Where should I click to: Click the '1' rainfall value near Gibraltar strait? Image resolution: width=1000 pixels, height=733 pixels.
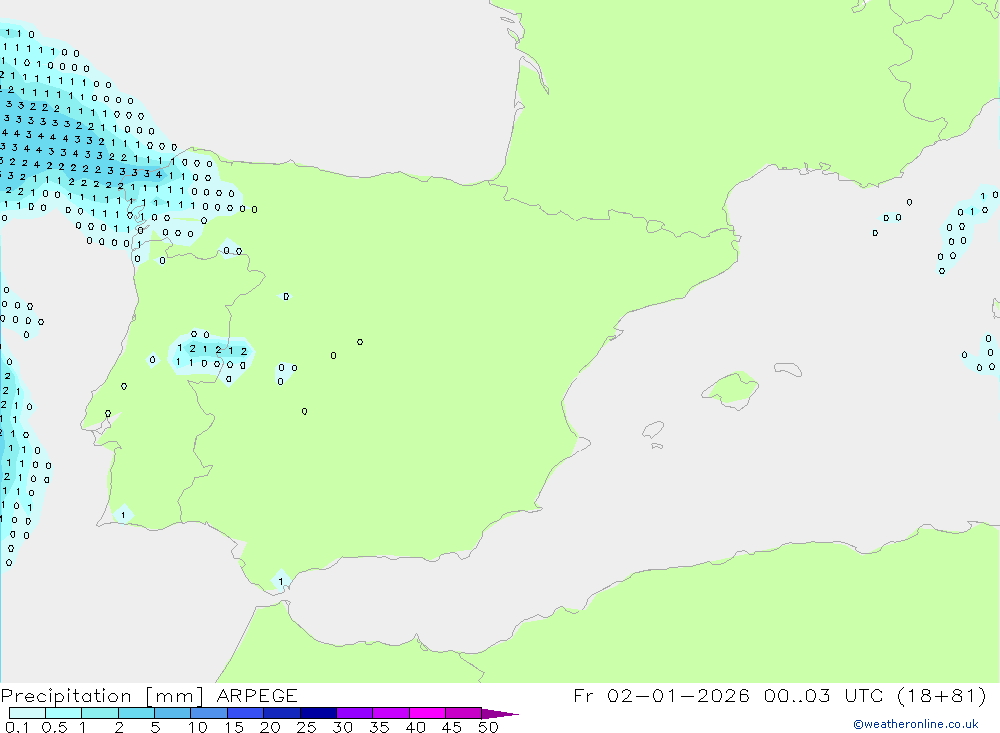(281, 581)
